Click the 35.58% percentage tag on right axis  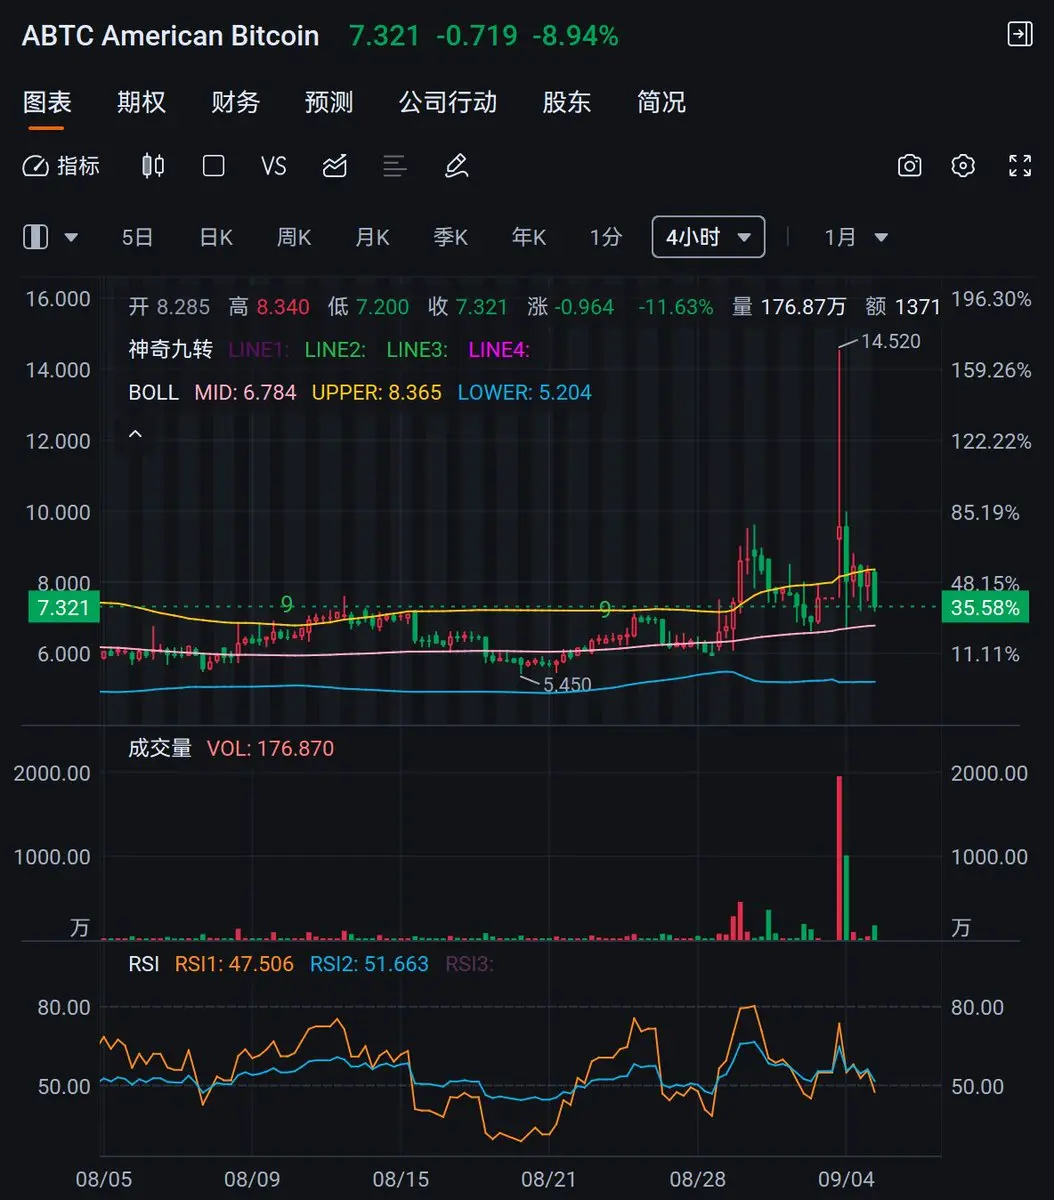[984, 607]
